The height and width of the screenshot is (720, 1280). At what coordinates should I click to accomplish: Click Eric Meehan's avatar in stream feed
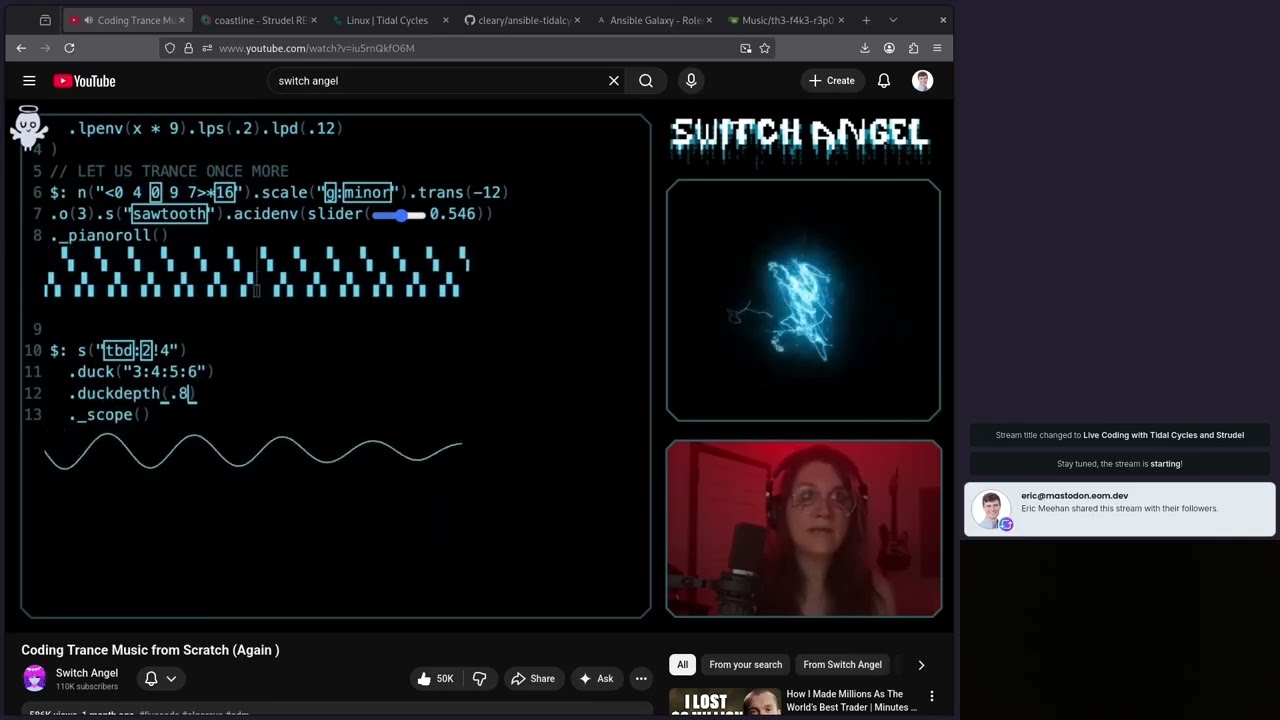point(992,509)
